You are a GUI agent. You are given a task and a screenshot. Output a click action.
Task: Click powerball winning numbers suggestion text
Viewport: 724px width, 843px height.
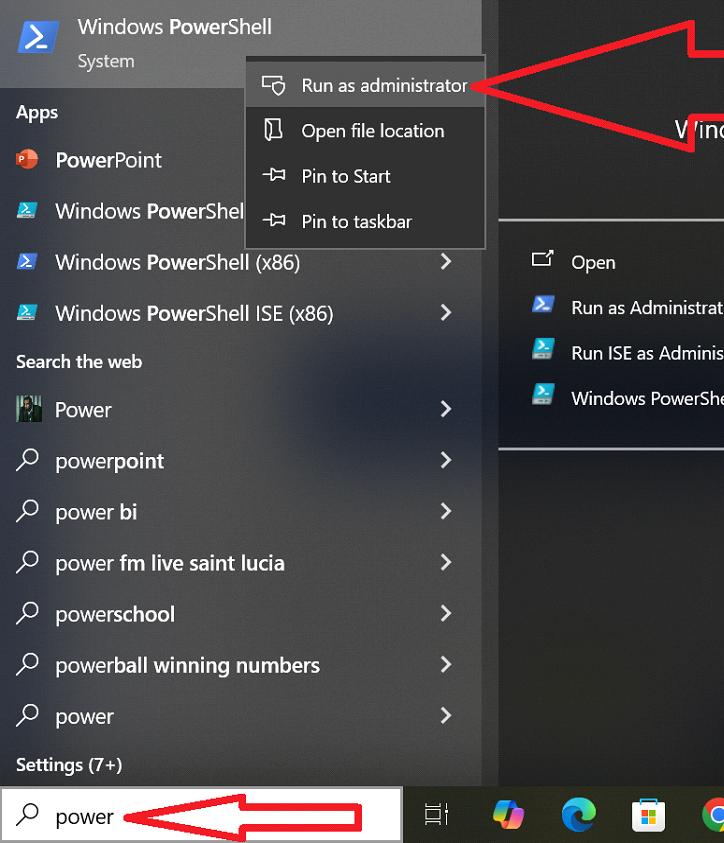pyautogui.click(x=188, y=666)
